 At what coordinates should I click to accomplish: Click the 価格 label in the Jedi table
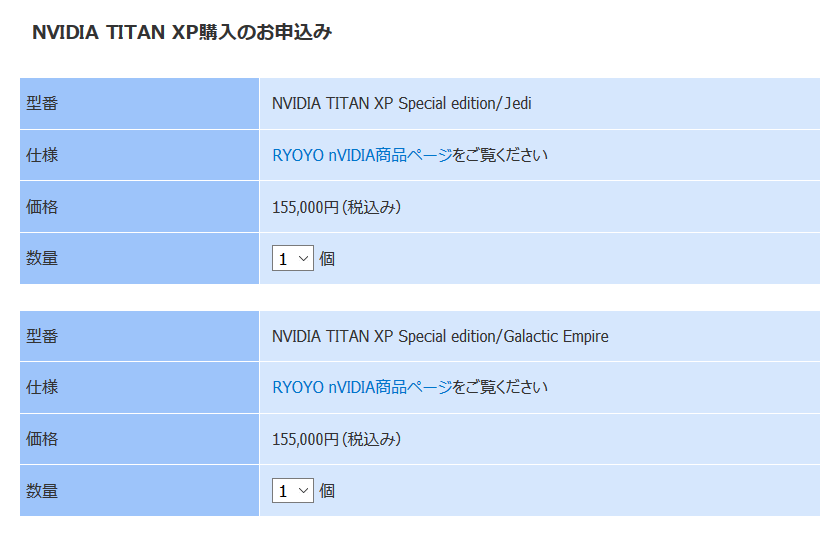(42, 207)
